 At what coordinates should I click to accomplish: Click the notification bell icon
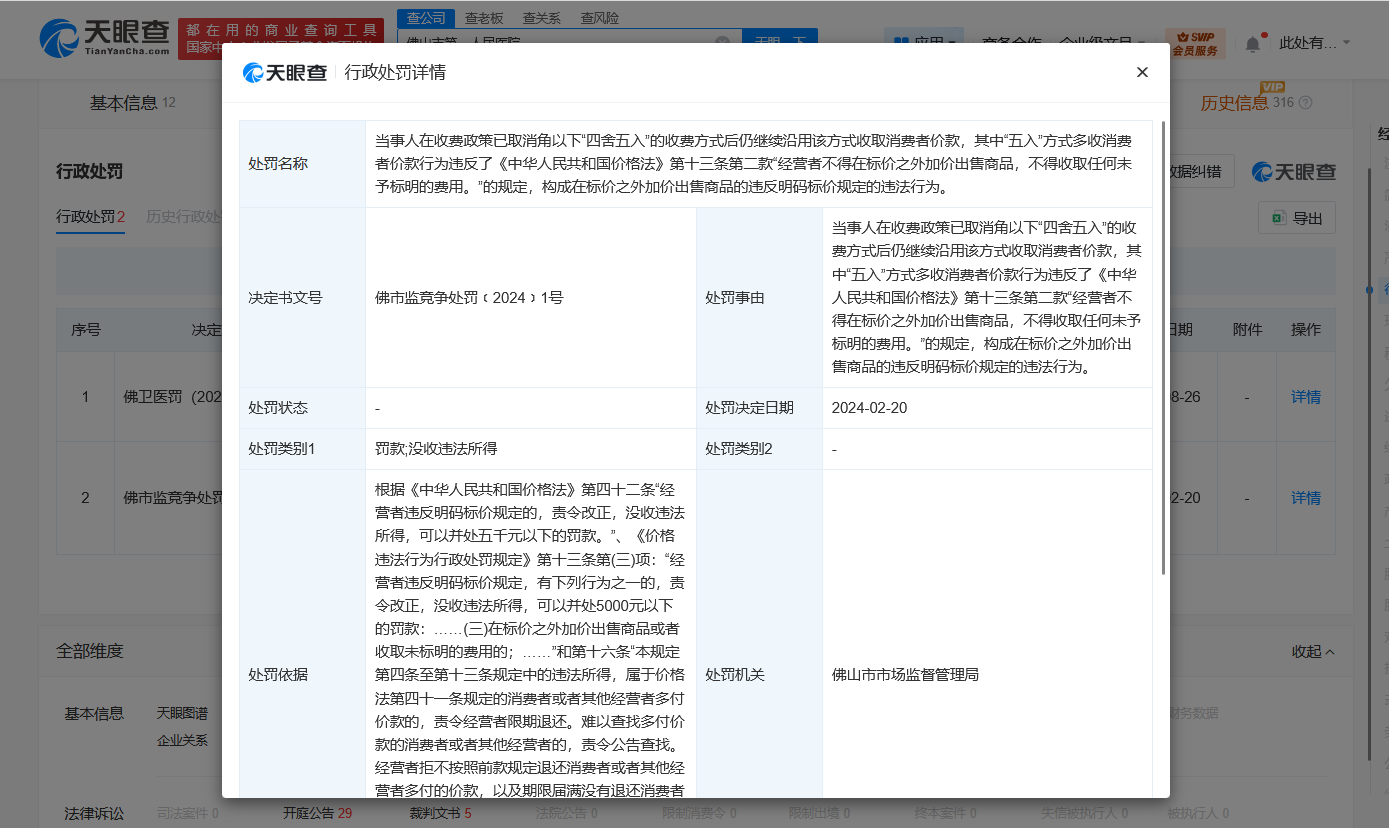pos(1253,45)
